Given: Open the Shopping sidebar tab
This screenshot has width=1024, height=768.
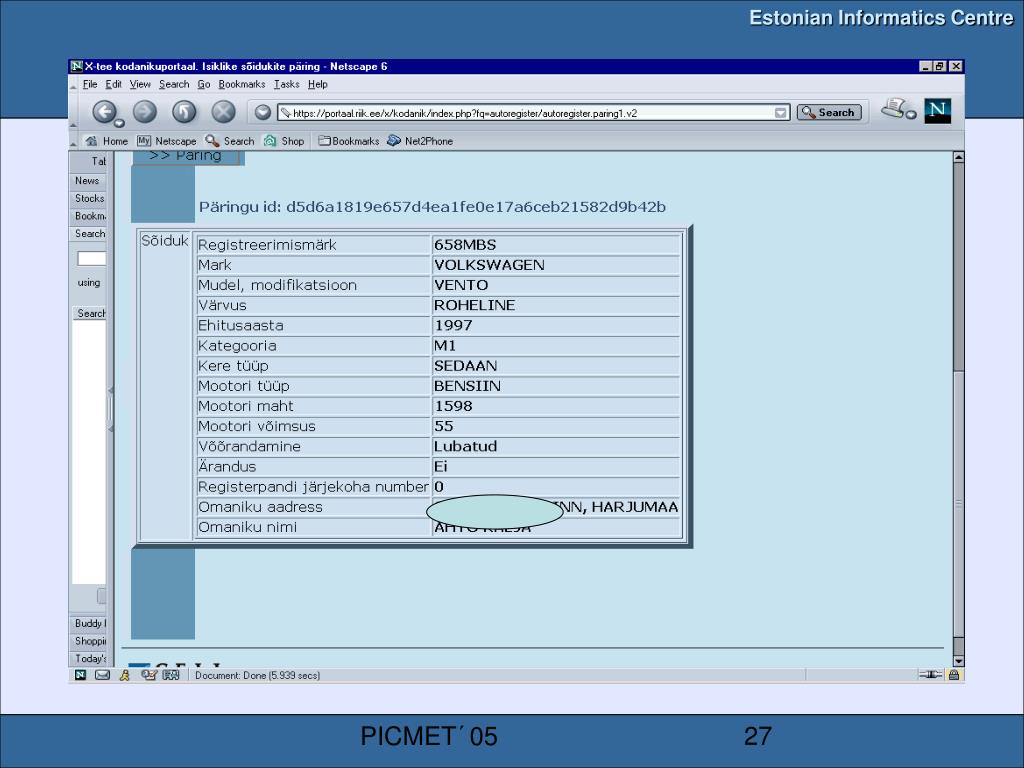Looking at the screenshot, I should pos(88,641).
